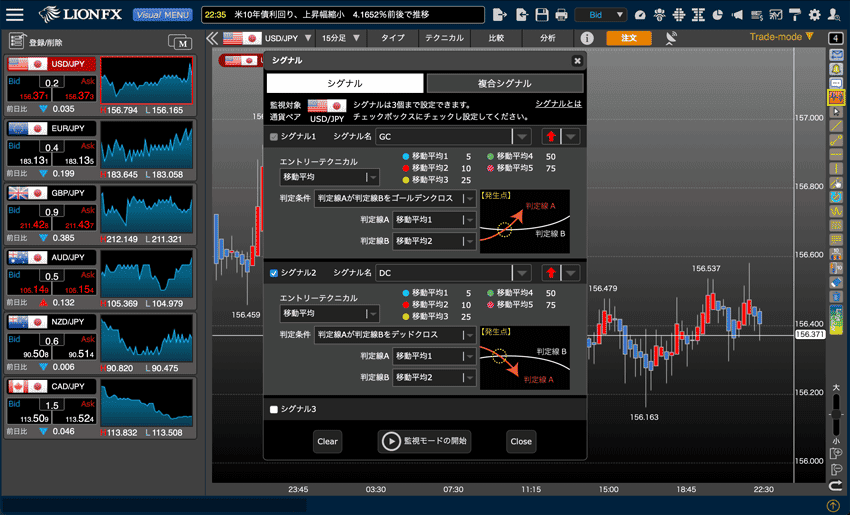This screenshot has height=515, width=850.
Task: Select the EUR/JPY rate panel
Action: coord(98,149)
